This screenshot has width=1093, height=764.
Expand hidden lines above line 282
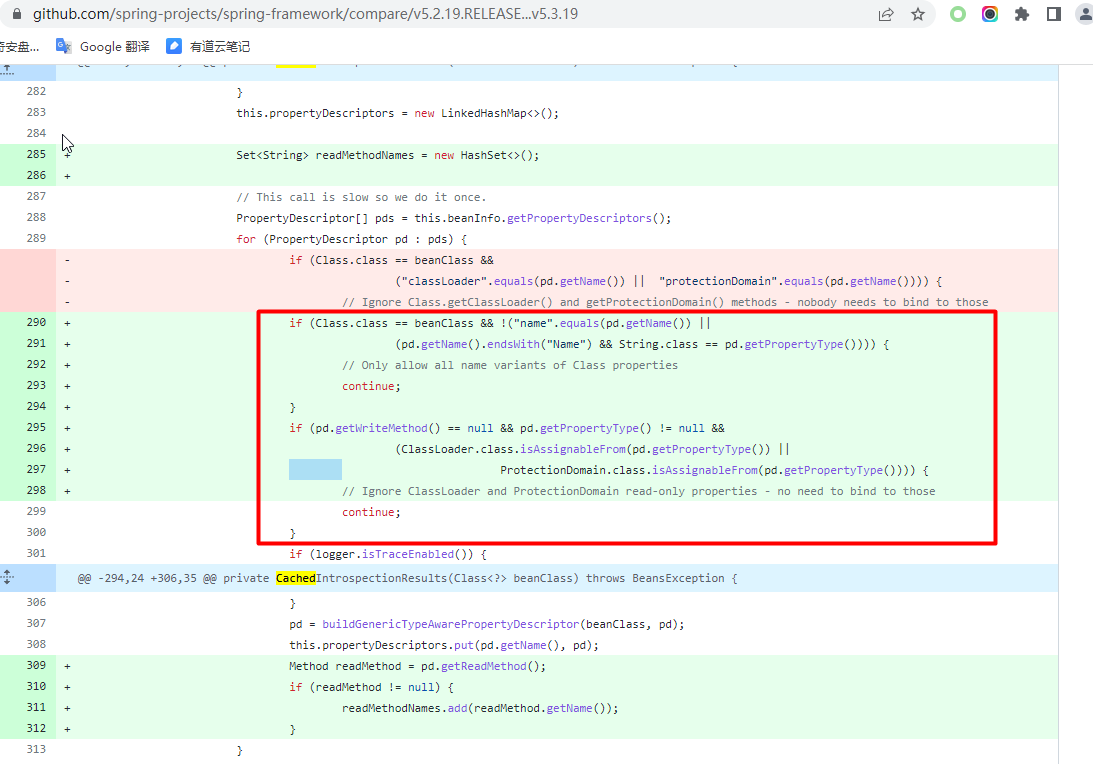(x=8, y=68)
